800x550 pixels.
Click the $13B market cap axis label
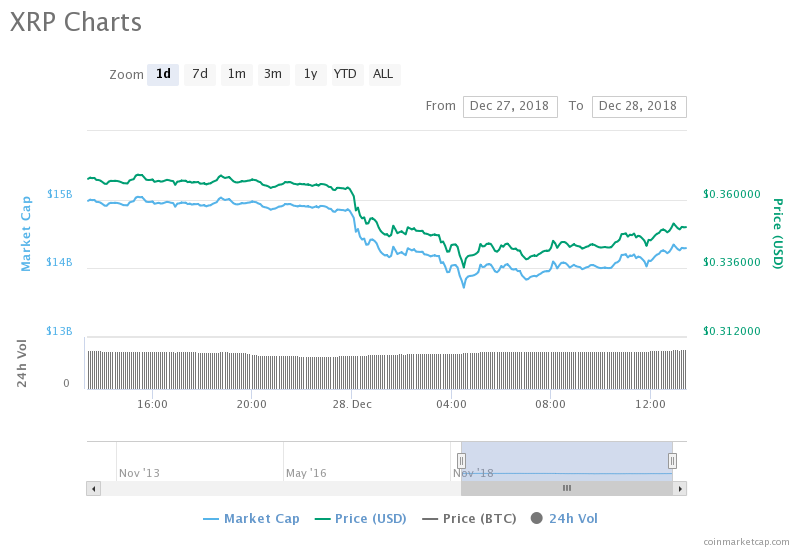pos(60,331)
